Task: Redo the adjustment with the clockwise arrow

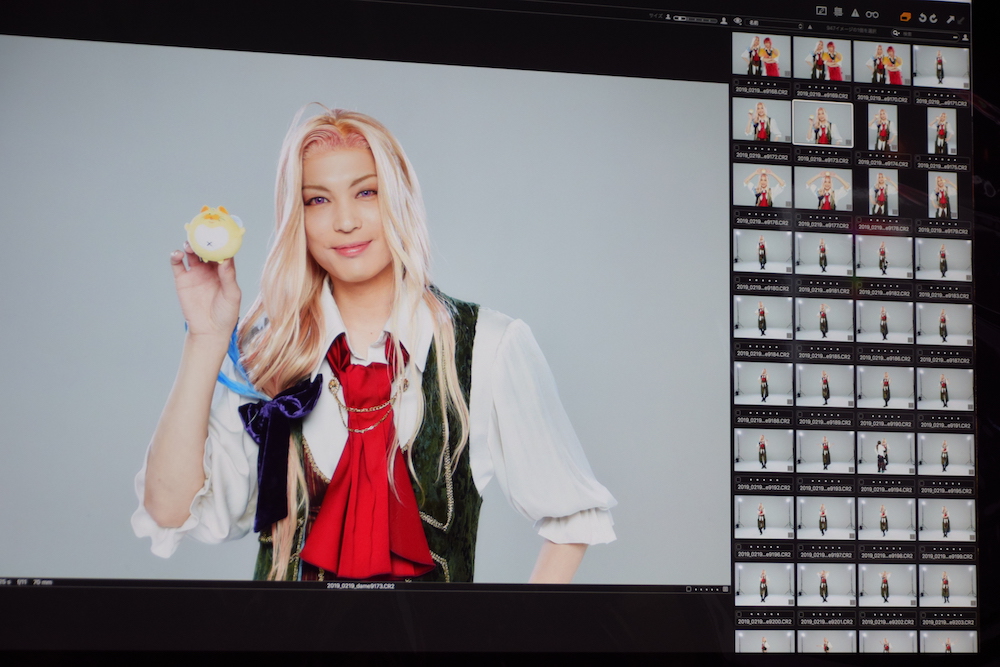Action: [933, 18]
